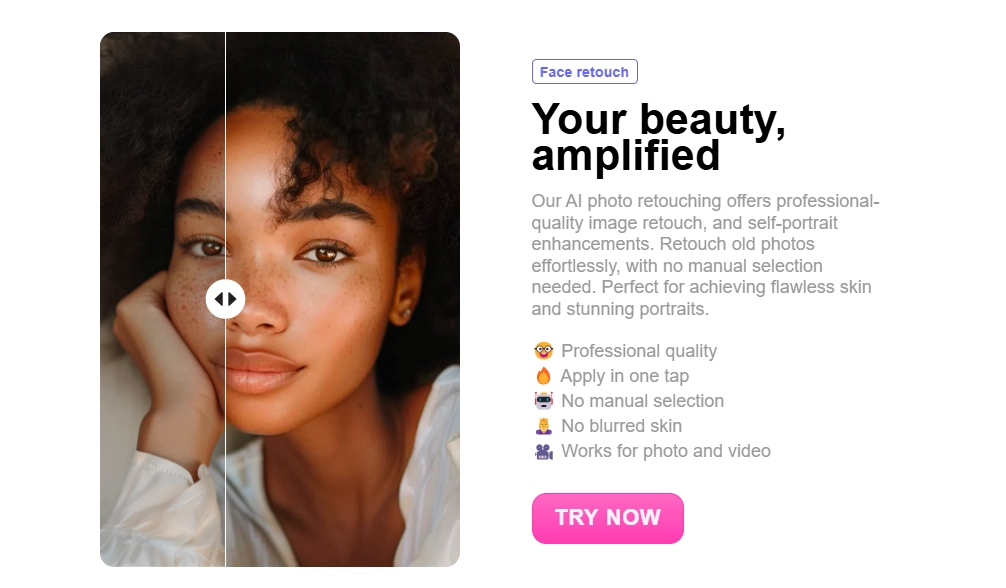Click the "No manual selection" feature text
The image size is (1006, 588).
click(x=642, y=401)
